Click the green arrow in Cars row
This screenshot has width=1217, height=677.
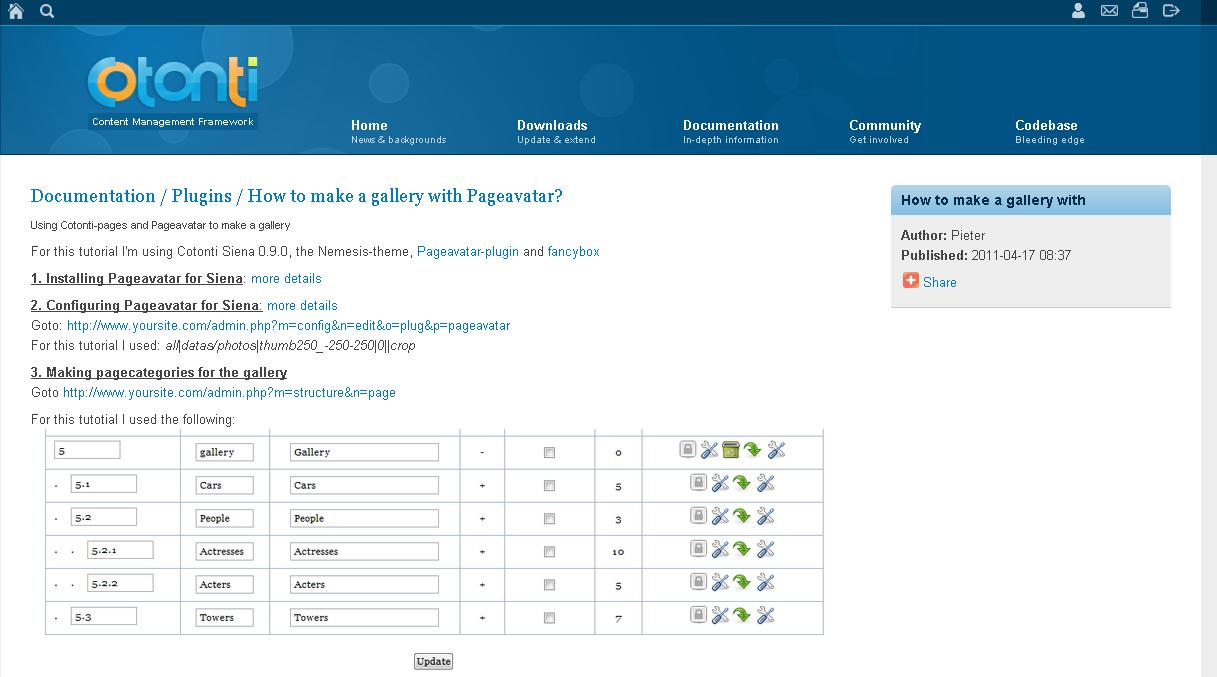tap(742, 484)
